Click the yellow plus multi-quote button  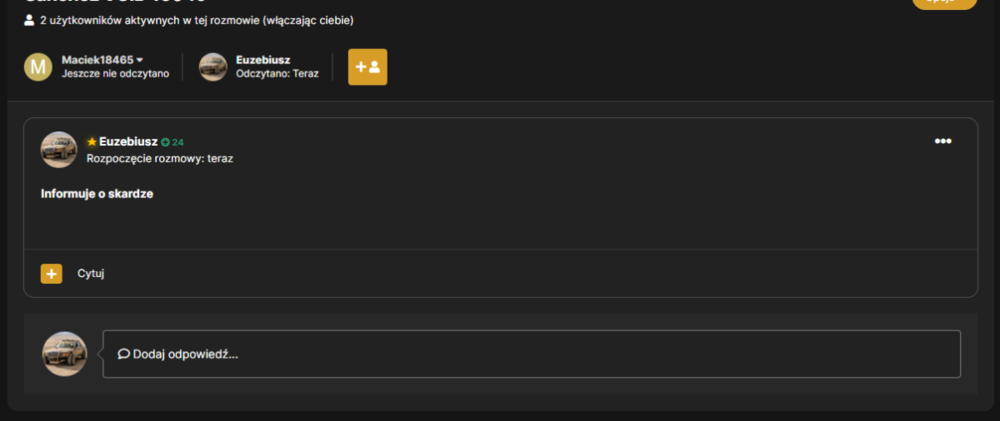pos(52,274)
